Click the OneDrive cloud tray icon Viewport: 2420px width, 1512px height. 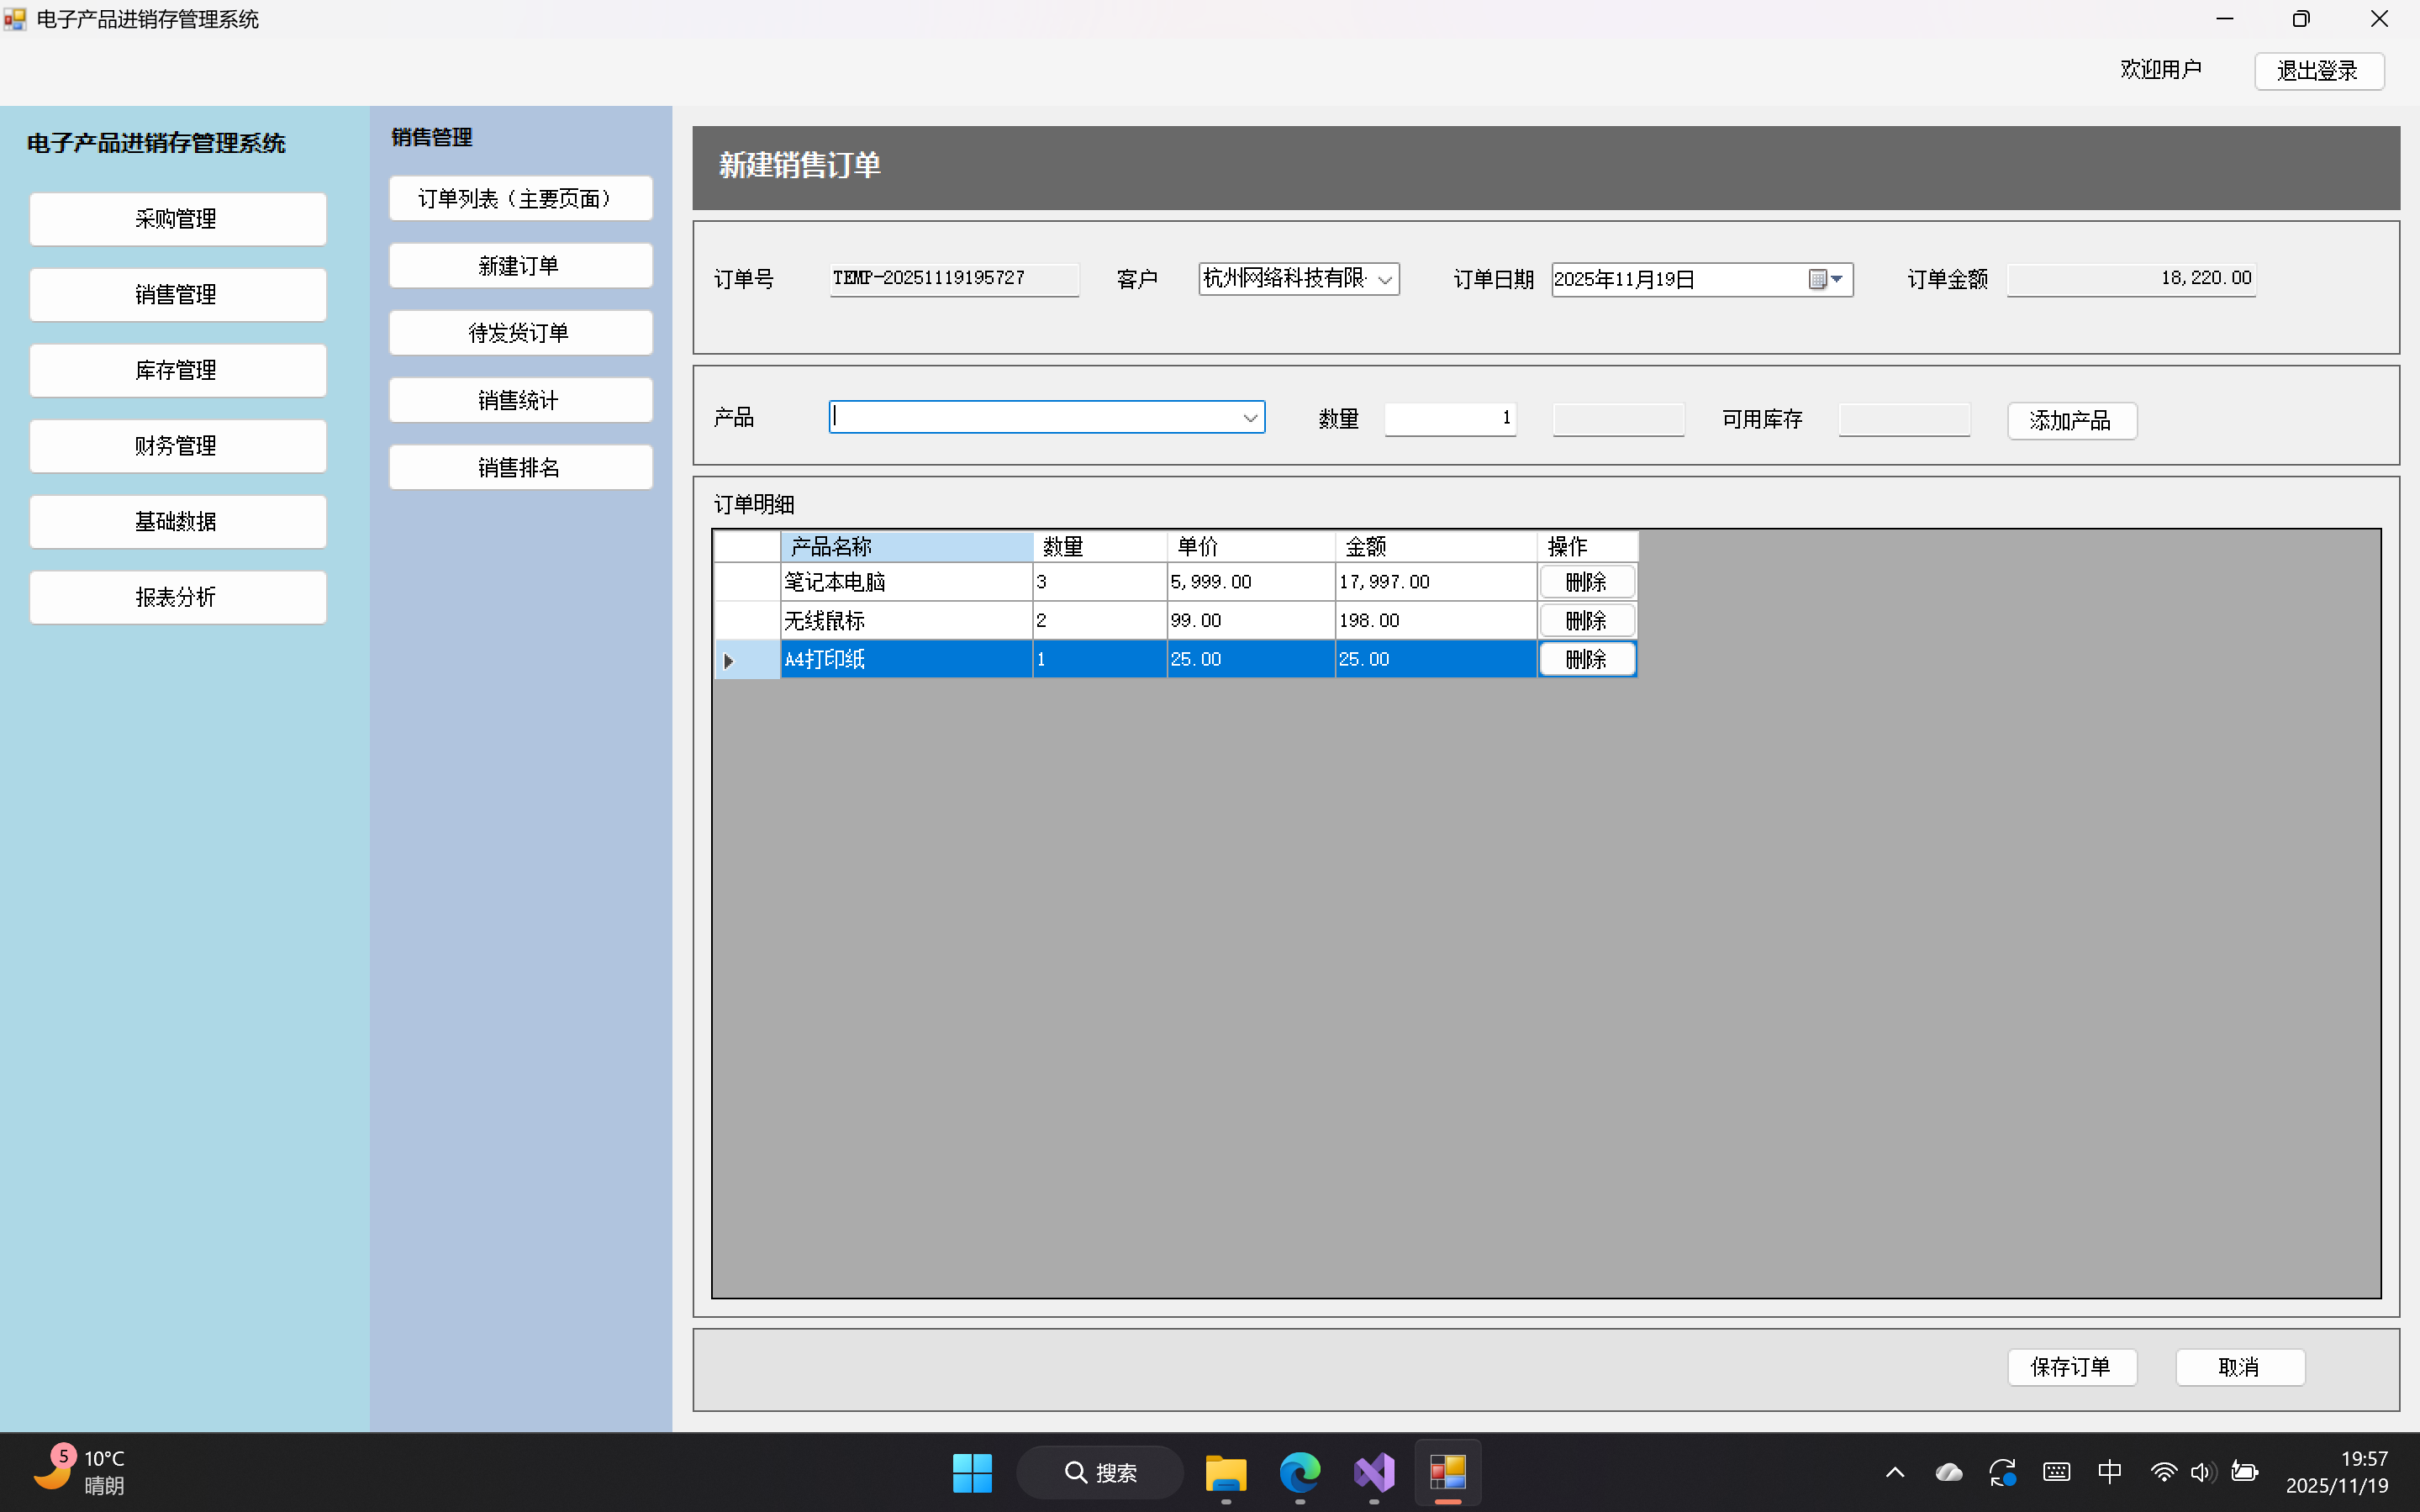1948,1472
